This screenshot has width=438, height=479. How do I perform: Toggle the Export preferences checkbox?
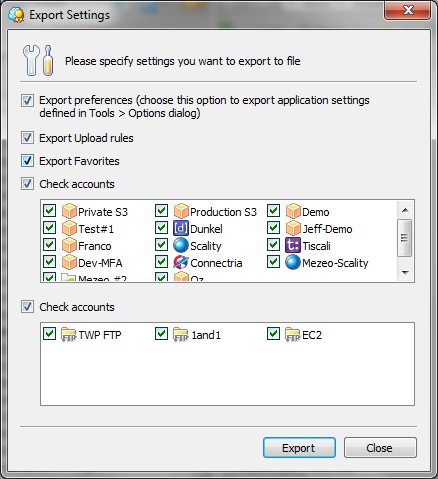click(27, 100)
